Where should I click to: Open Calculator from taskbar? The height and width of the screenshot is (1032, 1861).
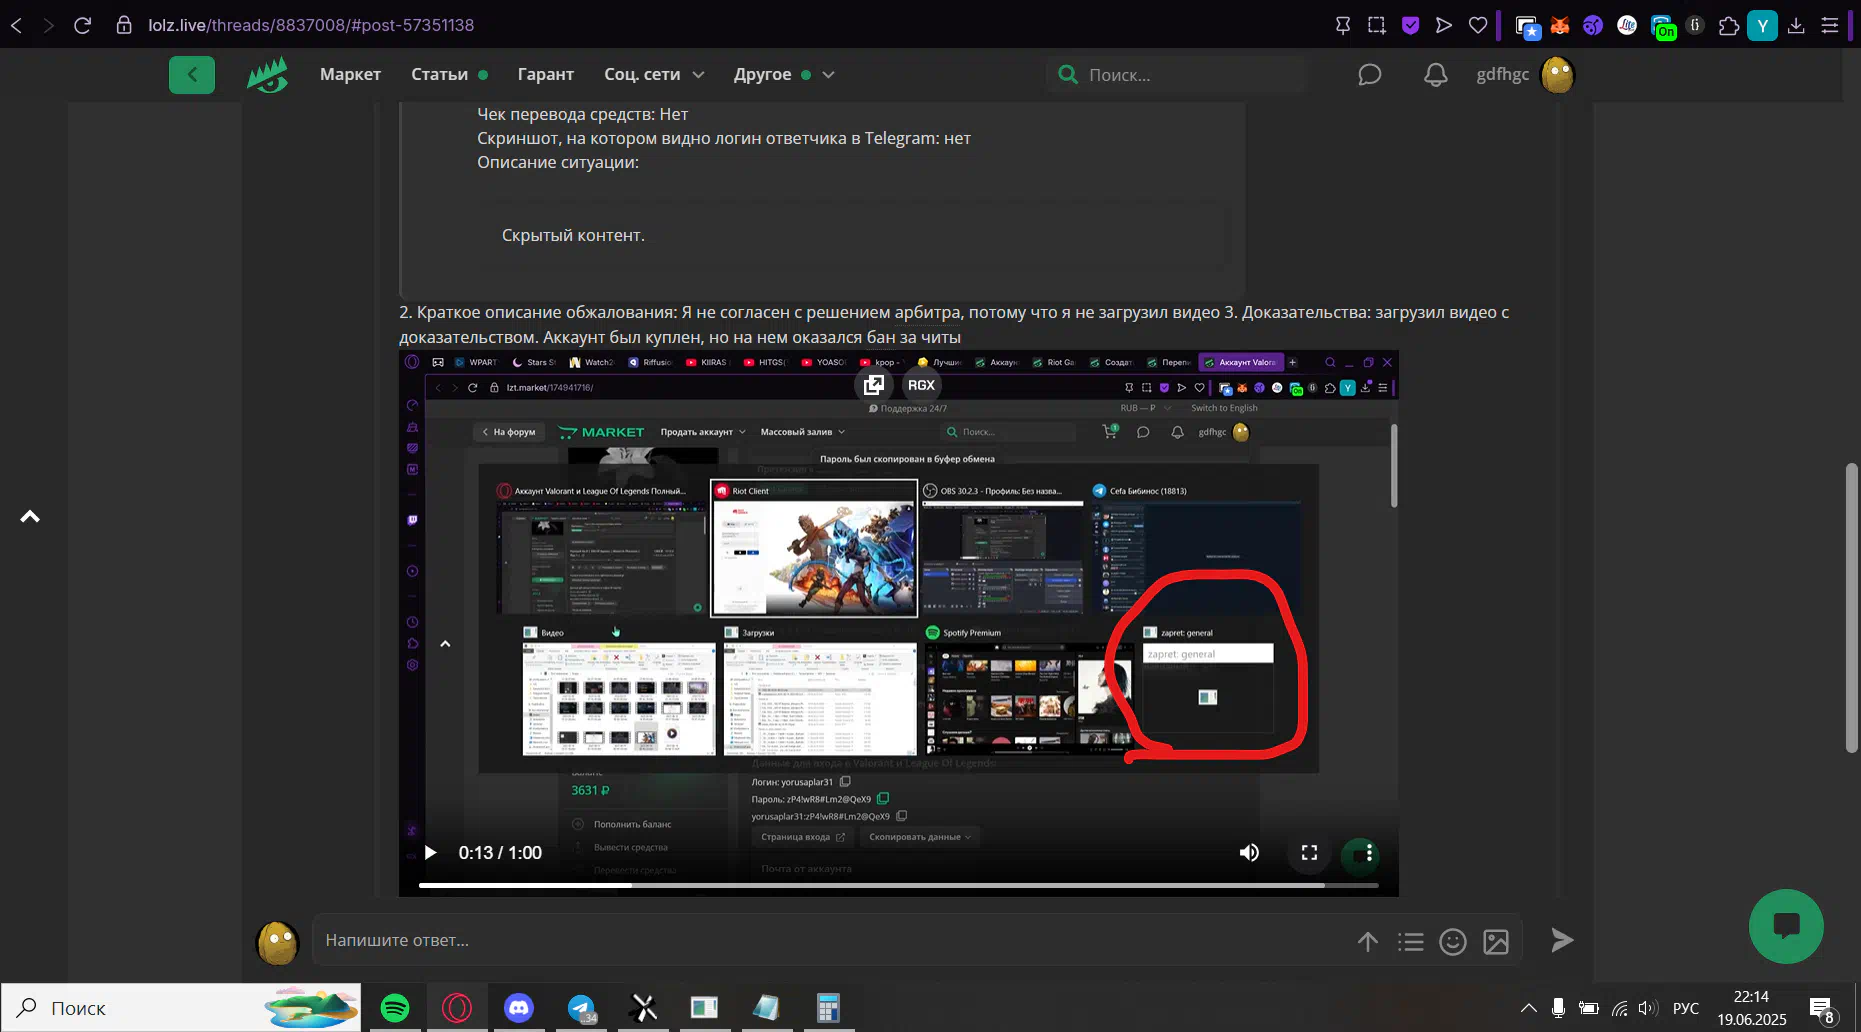(828, 1008)
